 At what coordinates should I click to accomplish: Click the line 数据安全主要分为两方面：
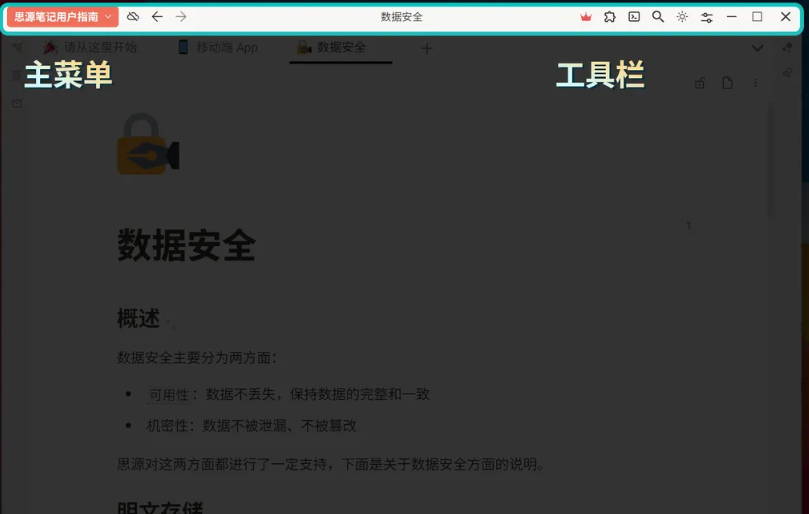pos(197,358)
